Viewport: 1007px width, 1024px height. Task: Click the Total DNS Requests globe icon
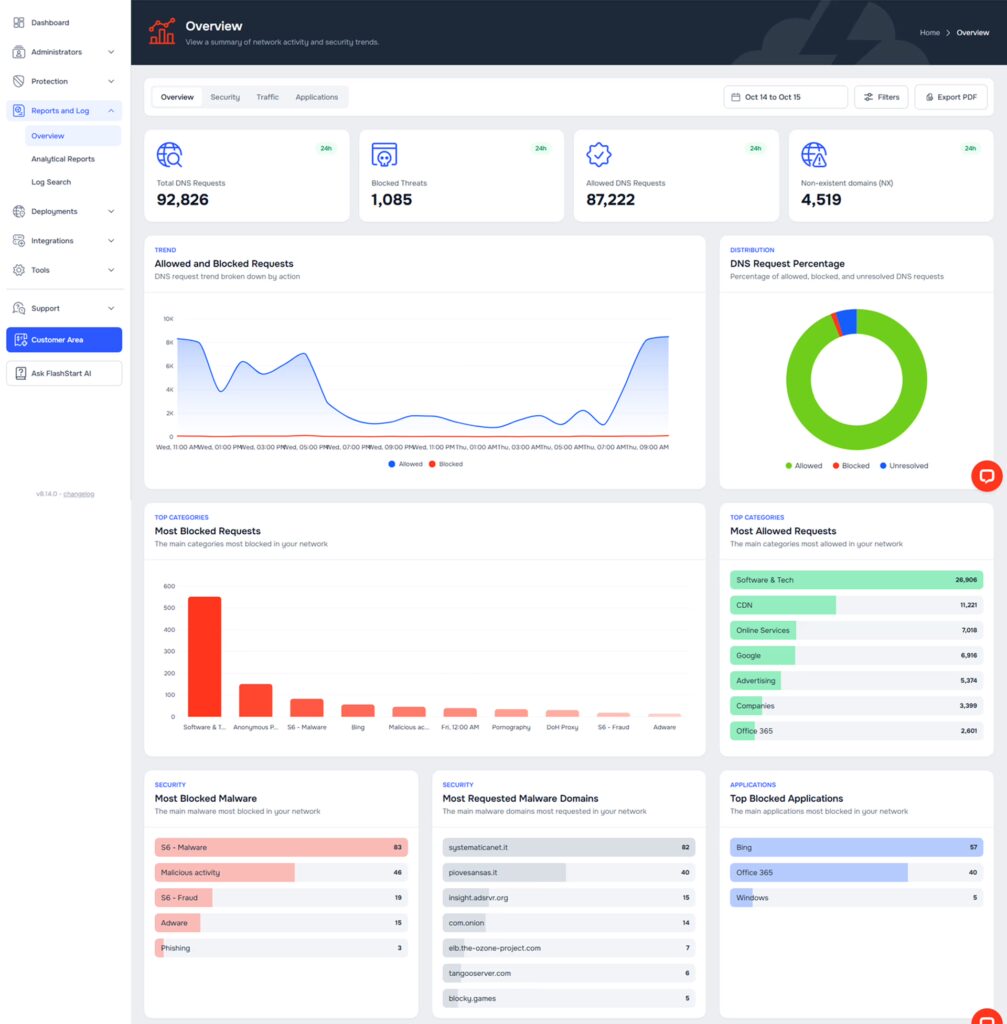pos(169,155)
